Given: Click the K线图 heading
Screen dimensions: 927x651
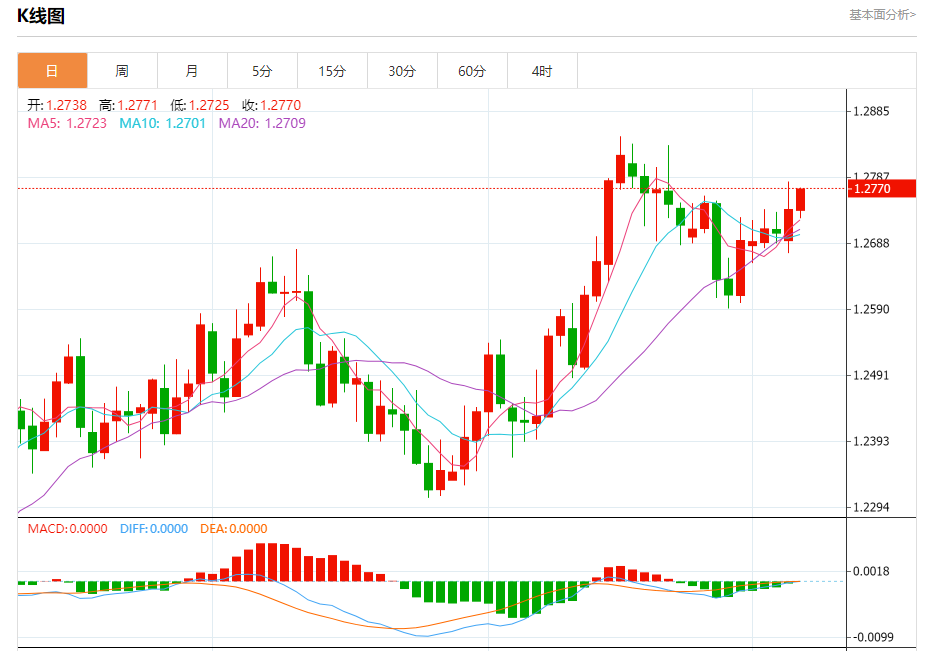Looking at the screenshot, I should 41,16.
